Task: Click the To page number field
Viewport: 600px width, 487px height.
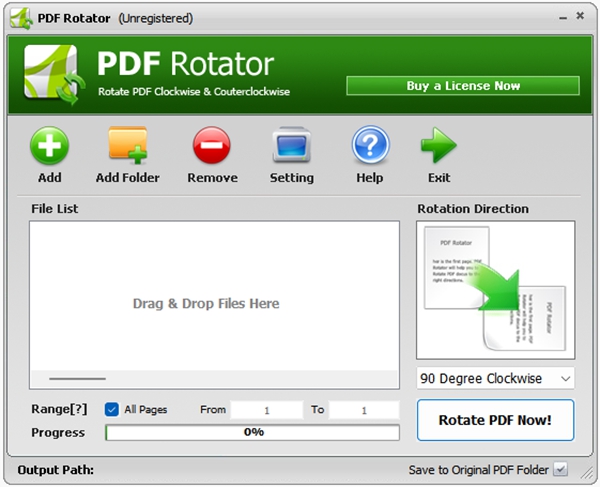Action: tap(364, 410)
